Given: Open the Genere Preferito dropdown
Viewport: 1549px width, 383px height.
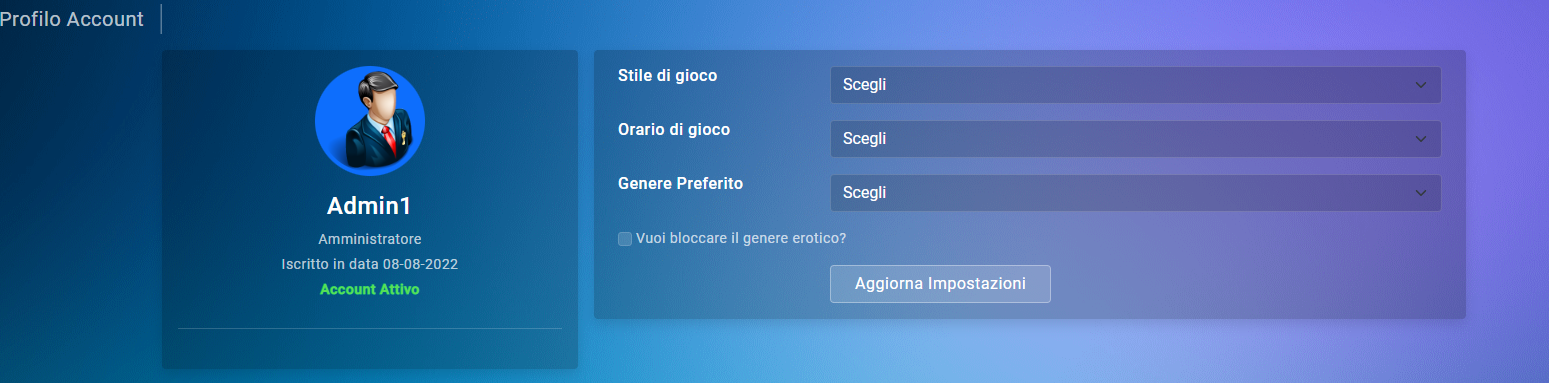Looking at the screenshot, I should [x=1135, y=193].
